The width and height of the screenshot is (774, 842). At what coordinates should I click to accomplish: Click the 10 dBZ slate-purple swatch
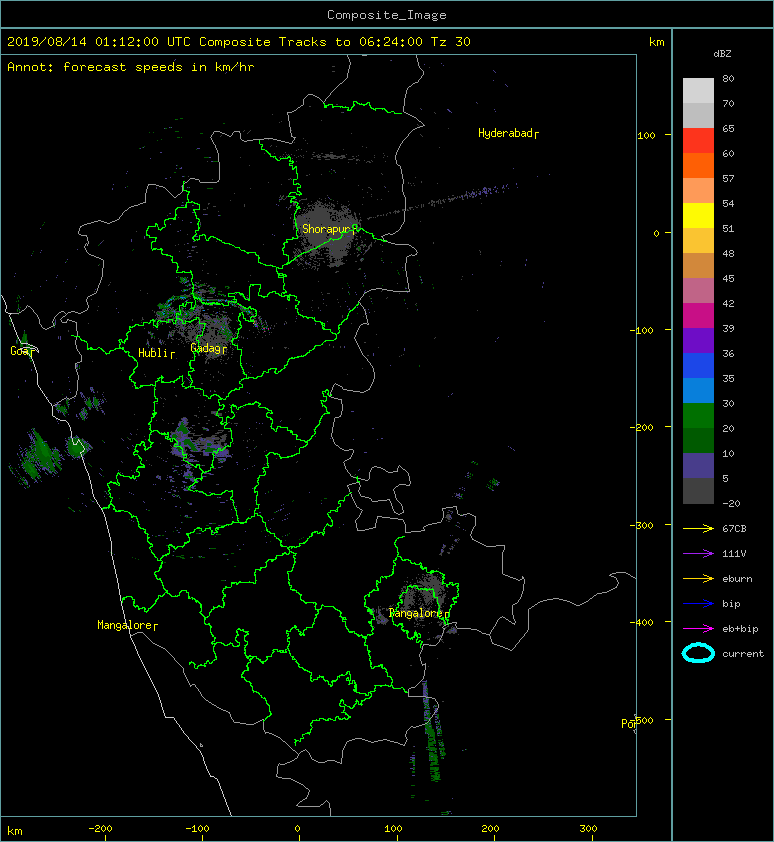[x=698, y=466]
